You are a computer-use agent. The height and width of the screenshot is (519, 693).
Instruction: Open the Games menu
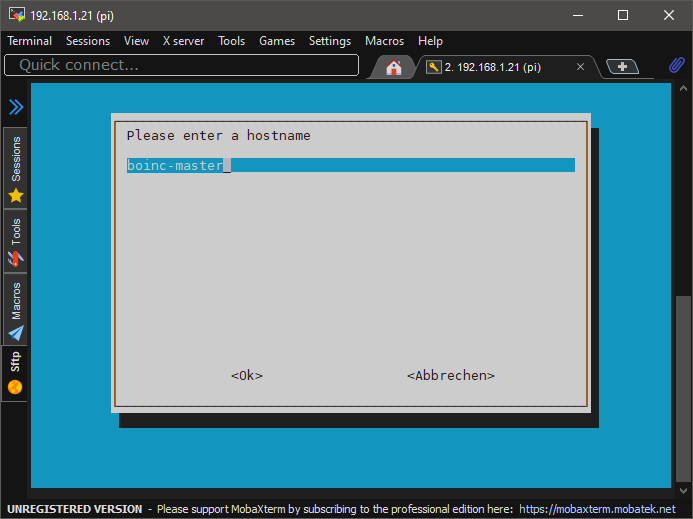point(277,41)
